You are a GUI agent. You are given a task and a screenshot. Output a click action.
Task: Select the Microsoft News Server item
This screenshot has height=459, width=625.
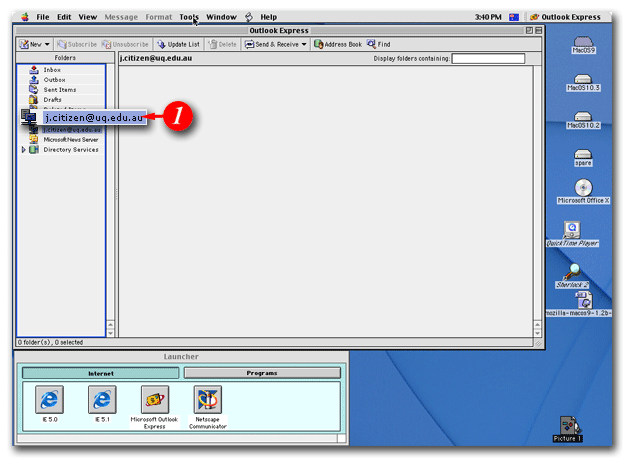point(70,139)
